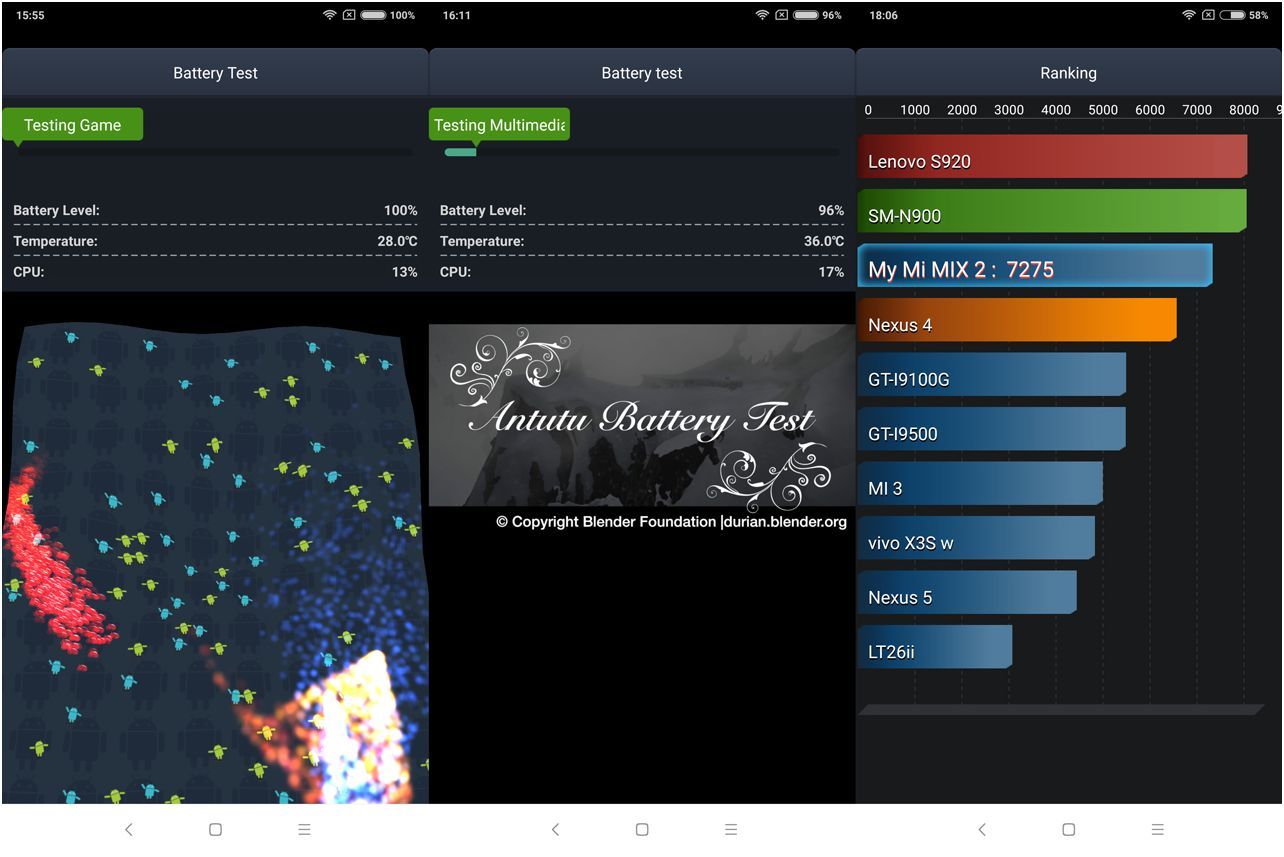Open the recents menu icon on the Ranking screen
The image size is (1284, 857).
pos(1157,829)
